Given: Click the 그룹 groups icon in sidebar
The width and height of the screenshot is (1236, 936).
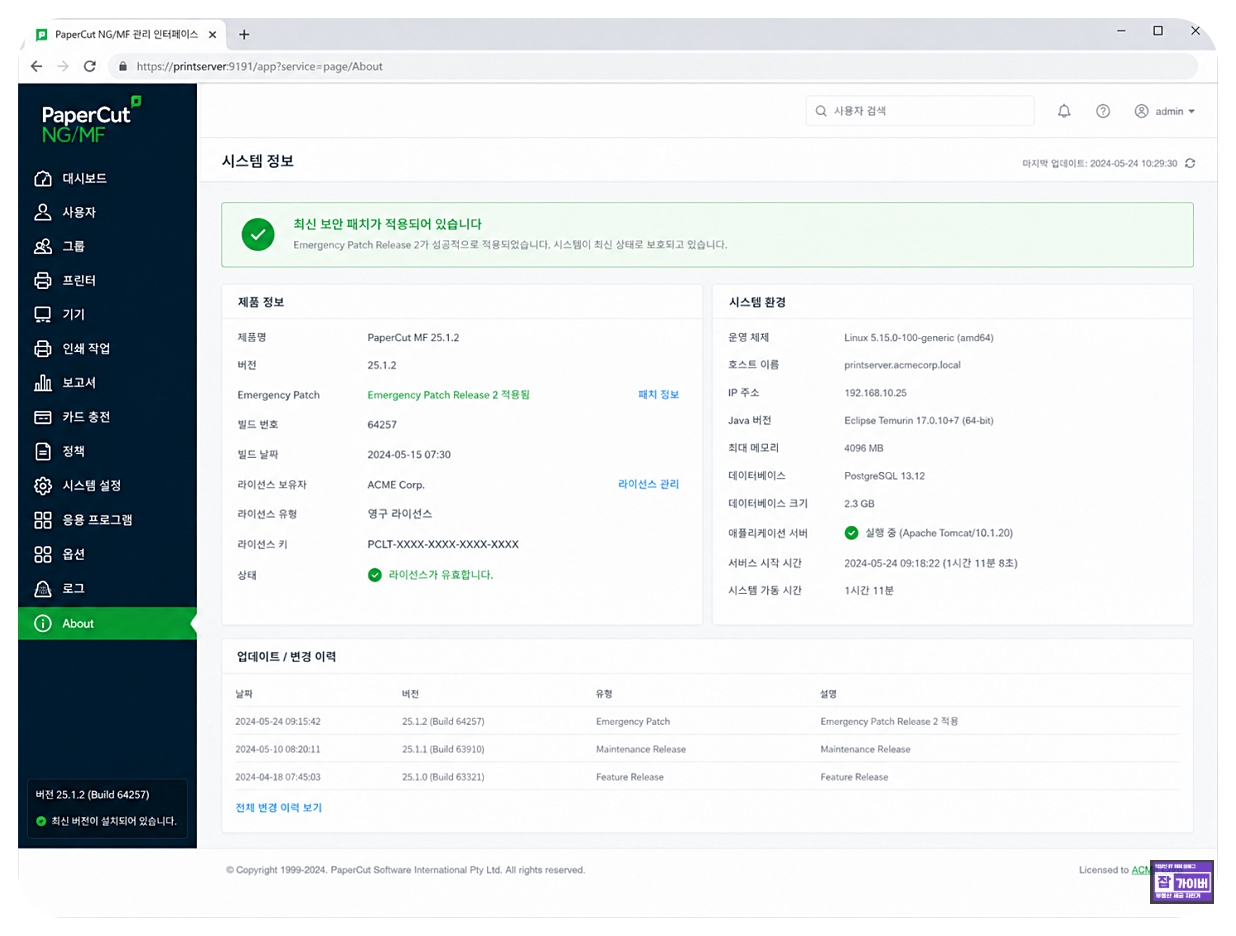Looking at the screenshot, I should point(42,247).
